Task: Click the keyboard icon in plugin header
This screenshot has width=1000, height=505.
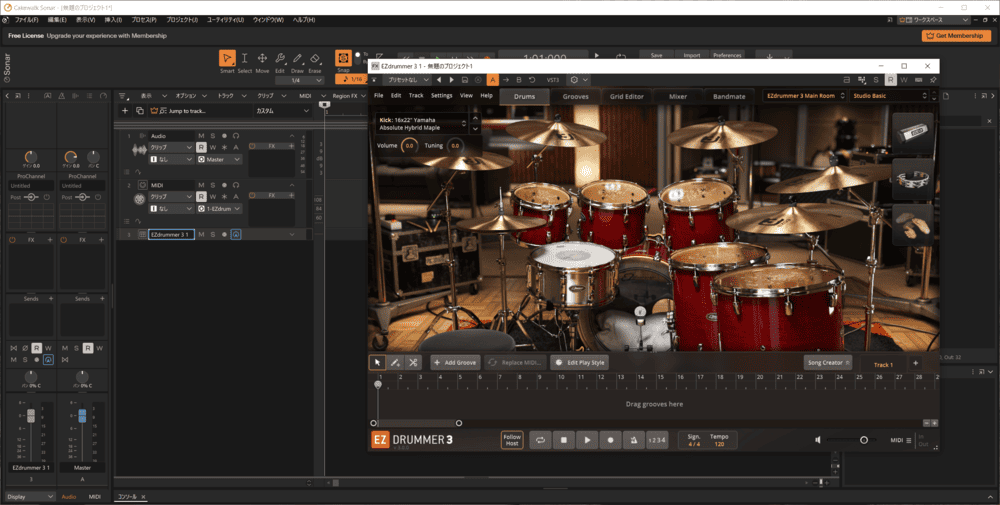Action: (x=918, y=80)
